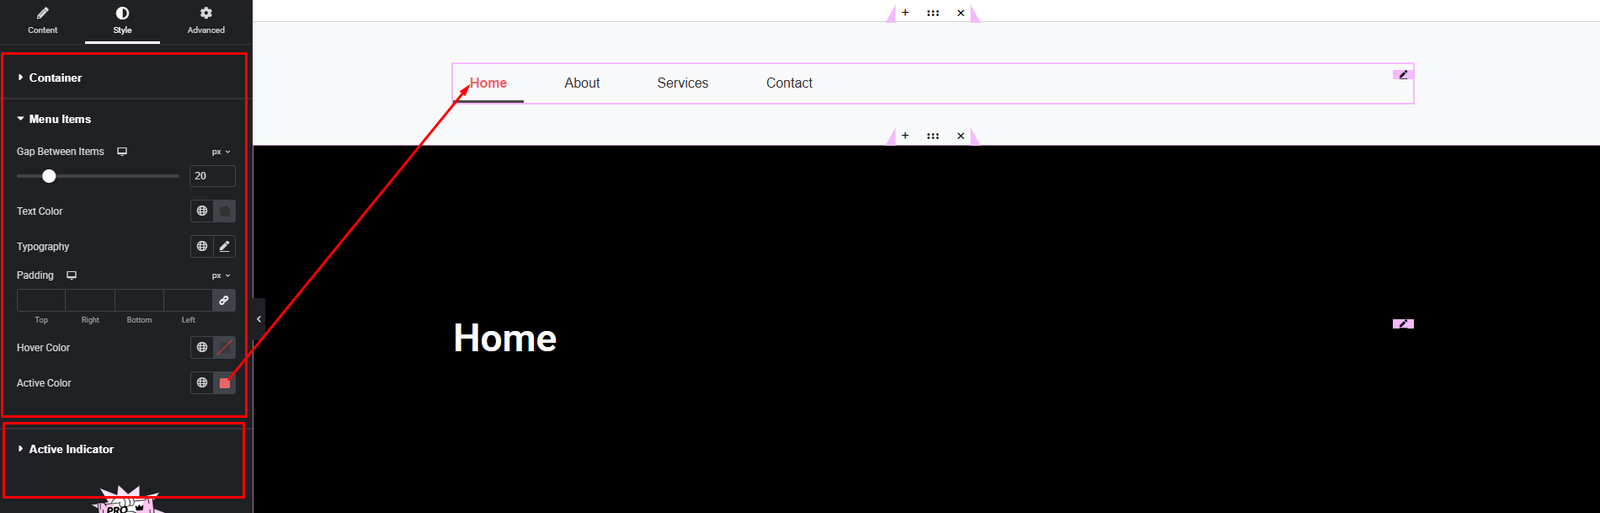Click the Services menu link
The width and height of the screenshot is (1600, 513).
[x=682, y=83]
